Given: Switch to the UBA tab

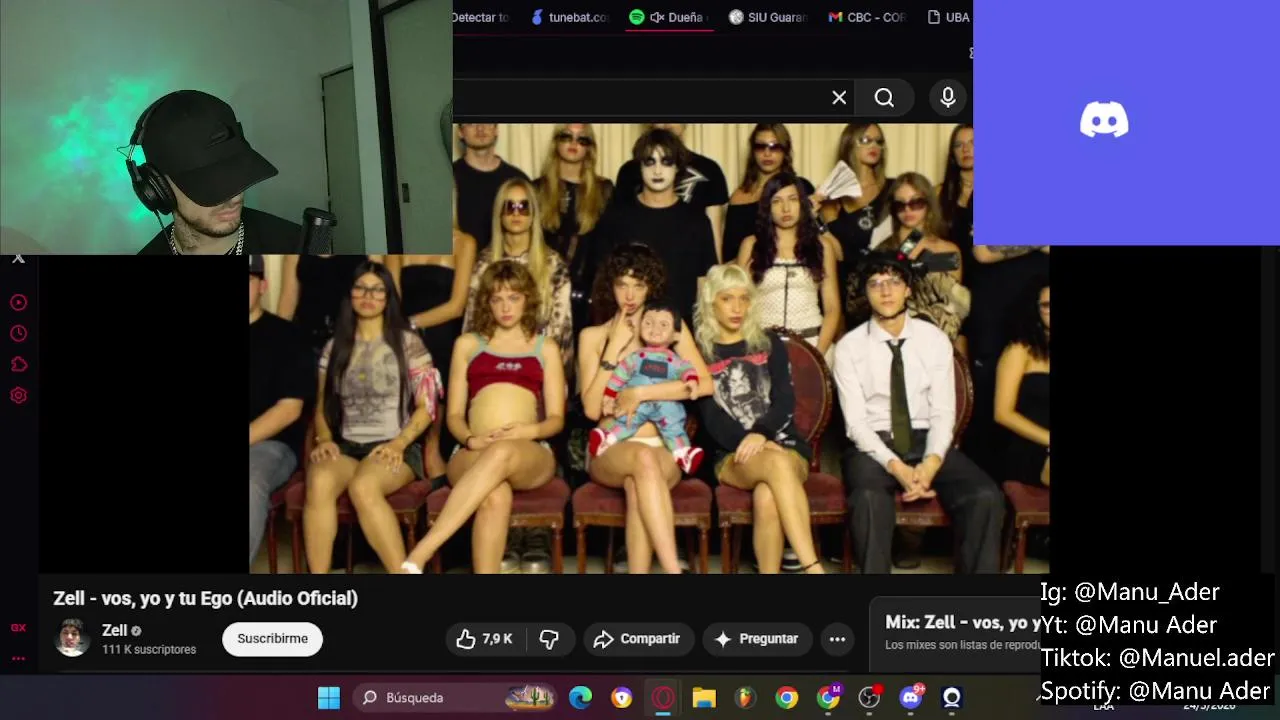Looking at the screenshot, I should [x=949, y=17].
